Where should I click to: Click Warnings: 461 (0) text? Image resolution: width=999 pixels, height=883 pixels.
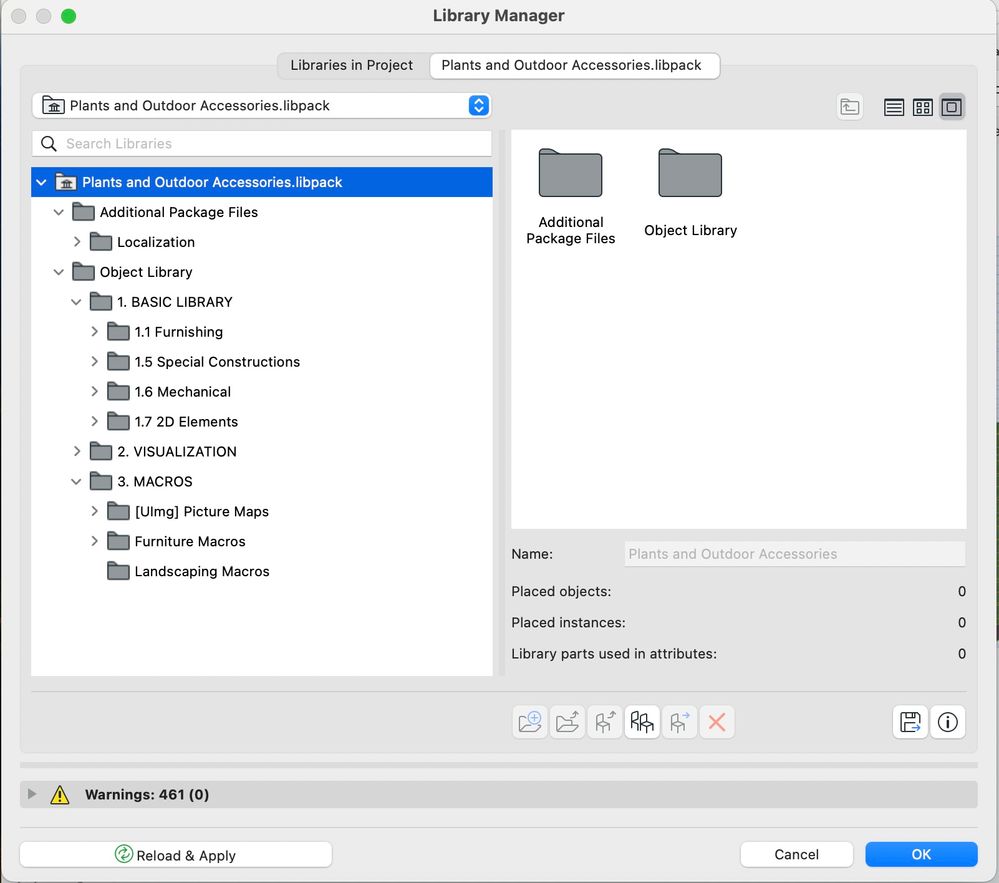(x=147, y=794)
